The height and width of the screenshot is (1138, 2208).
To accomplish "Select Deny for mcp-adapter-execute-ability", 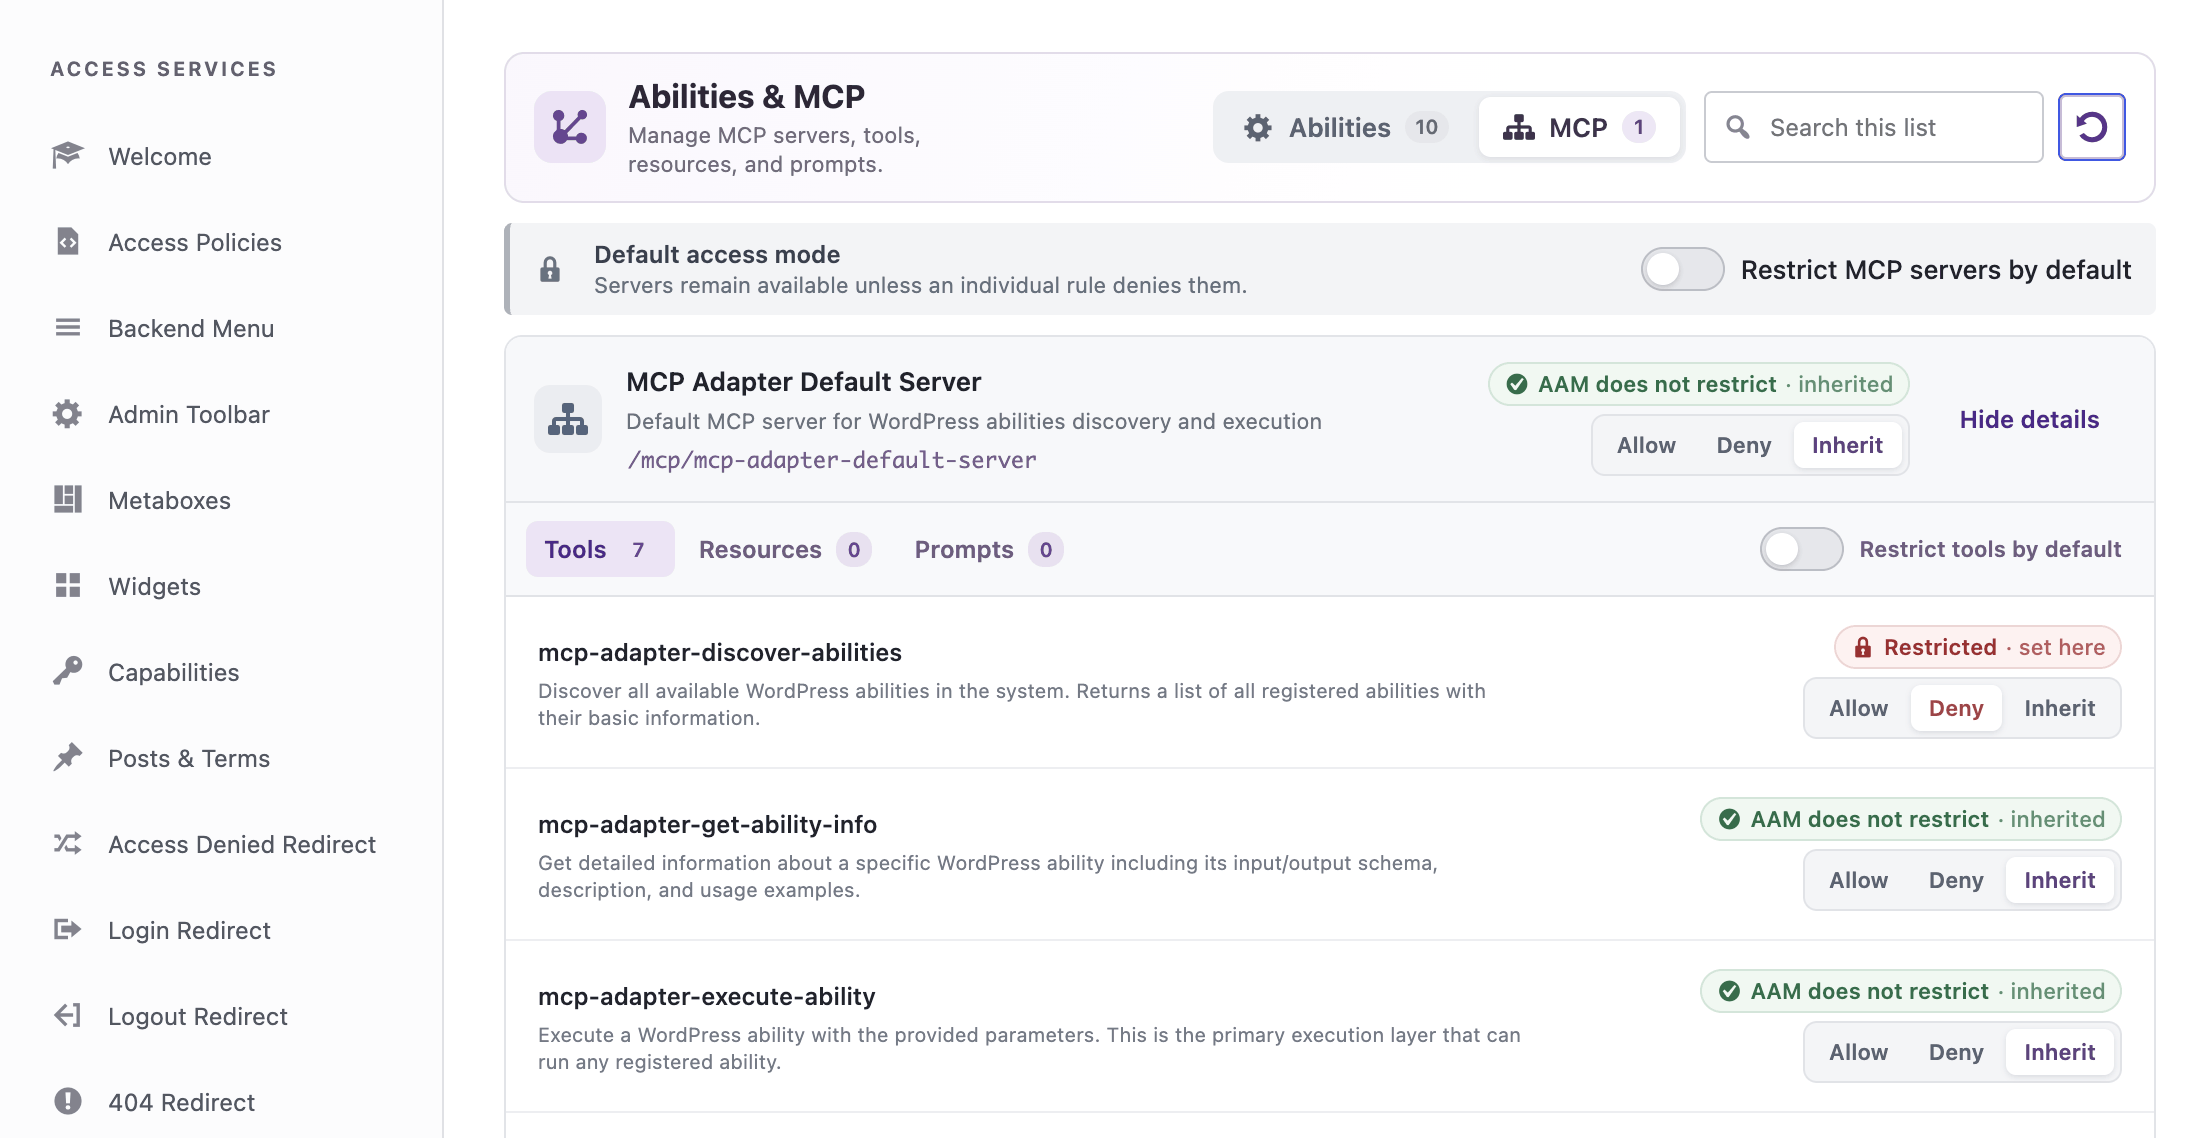I will (1955, 1053).
